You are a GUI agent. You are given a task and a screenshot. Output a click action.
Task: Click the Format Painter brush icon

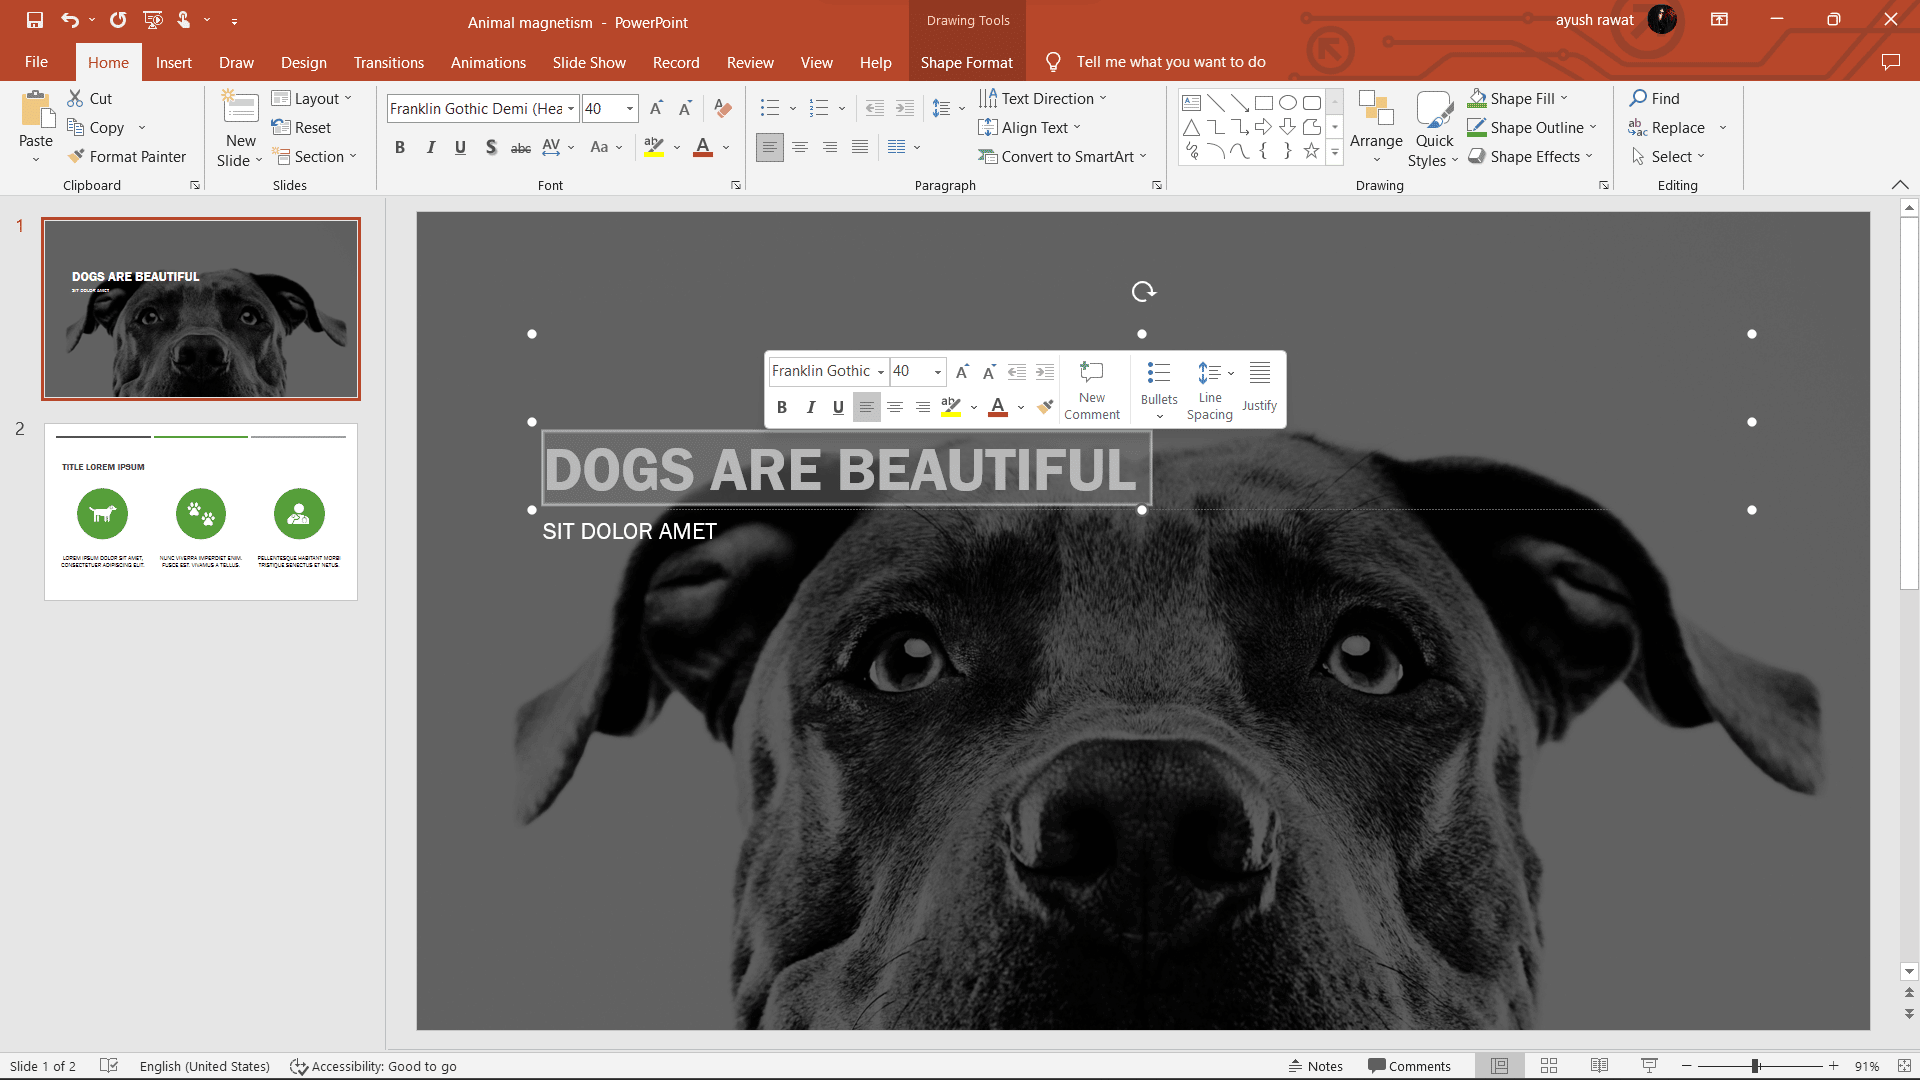76,156
